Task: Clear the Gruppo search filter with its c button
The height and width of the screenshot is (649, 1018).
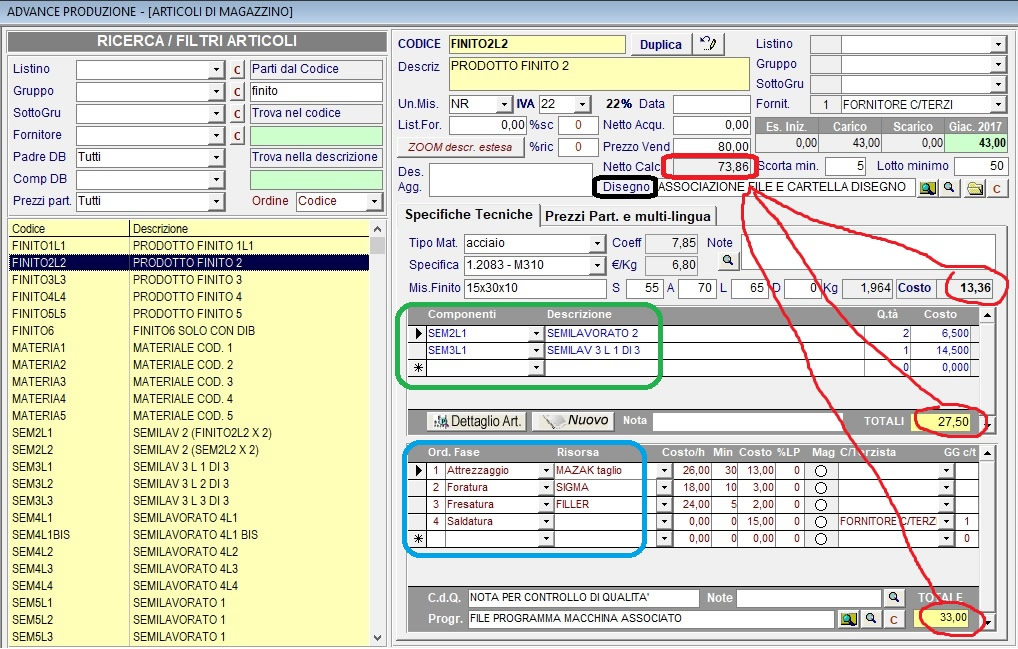Action: coord(237,92)
